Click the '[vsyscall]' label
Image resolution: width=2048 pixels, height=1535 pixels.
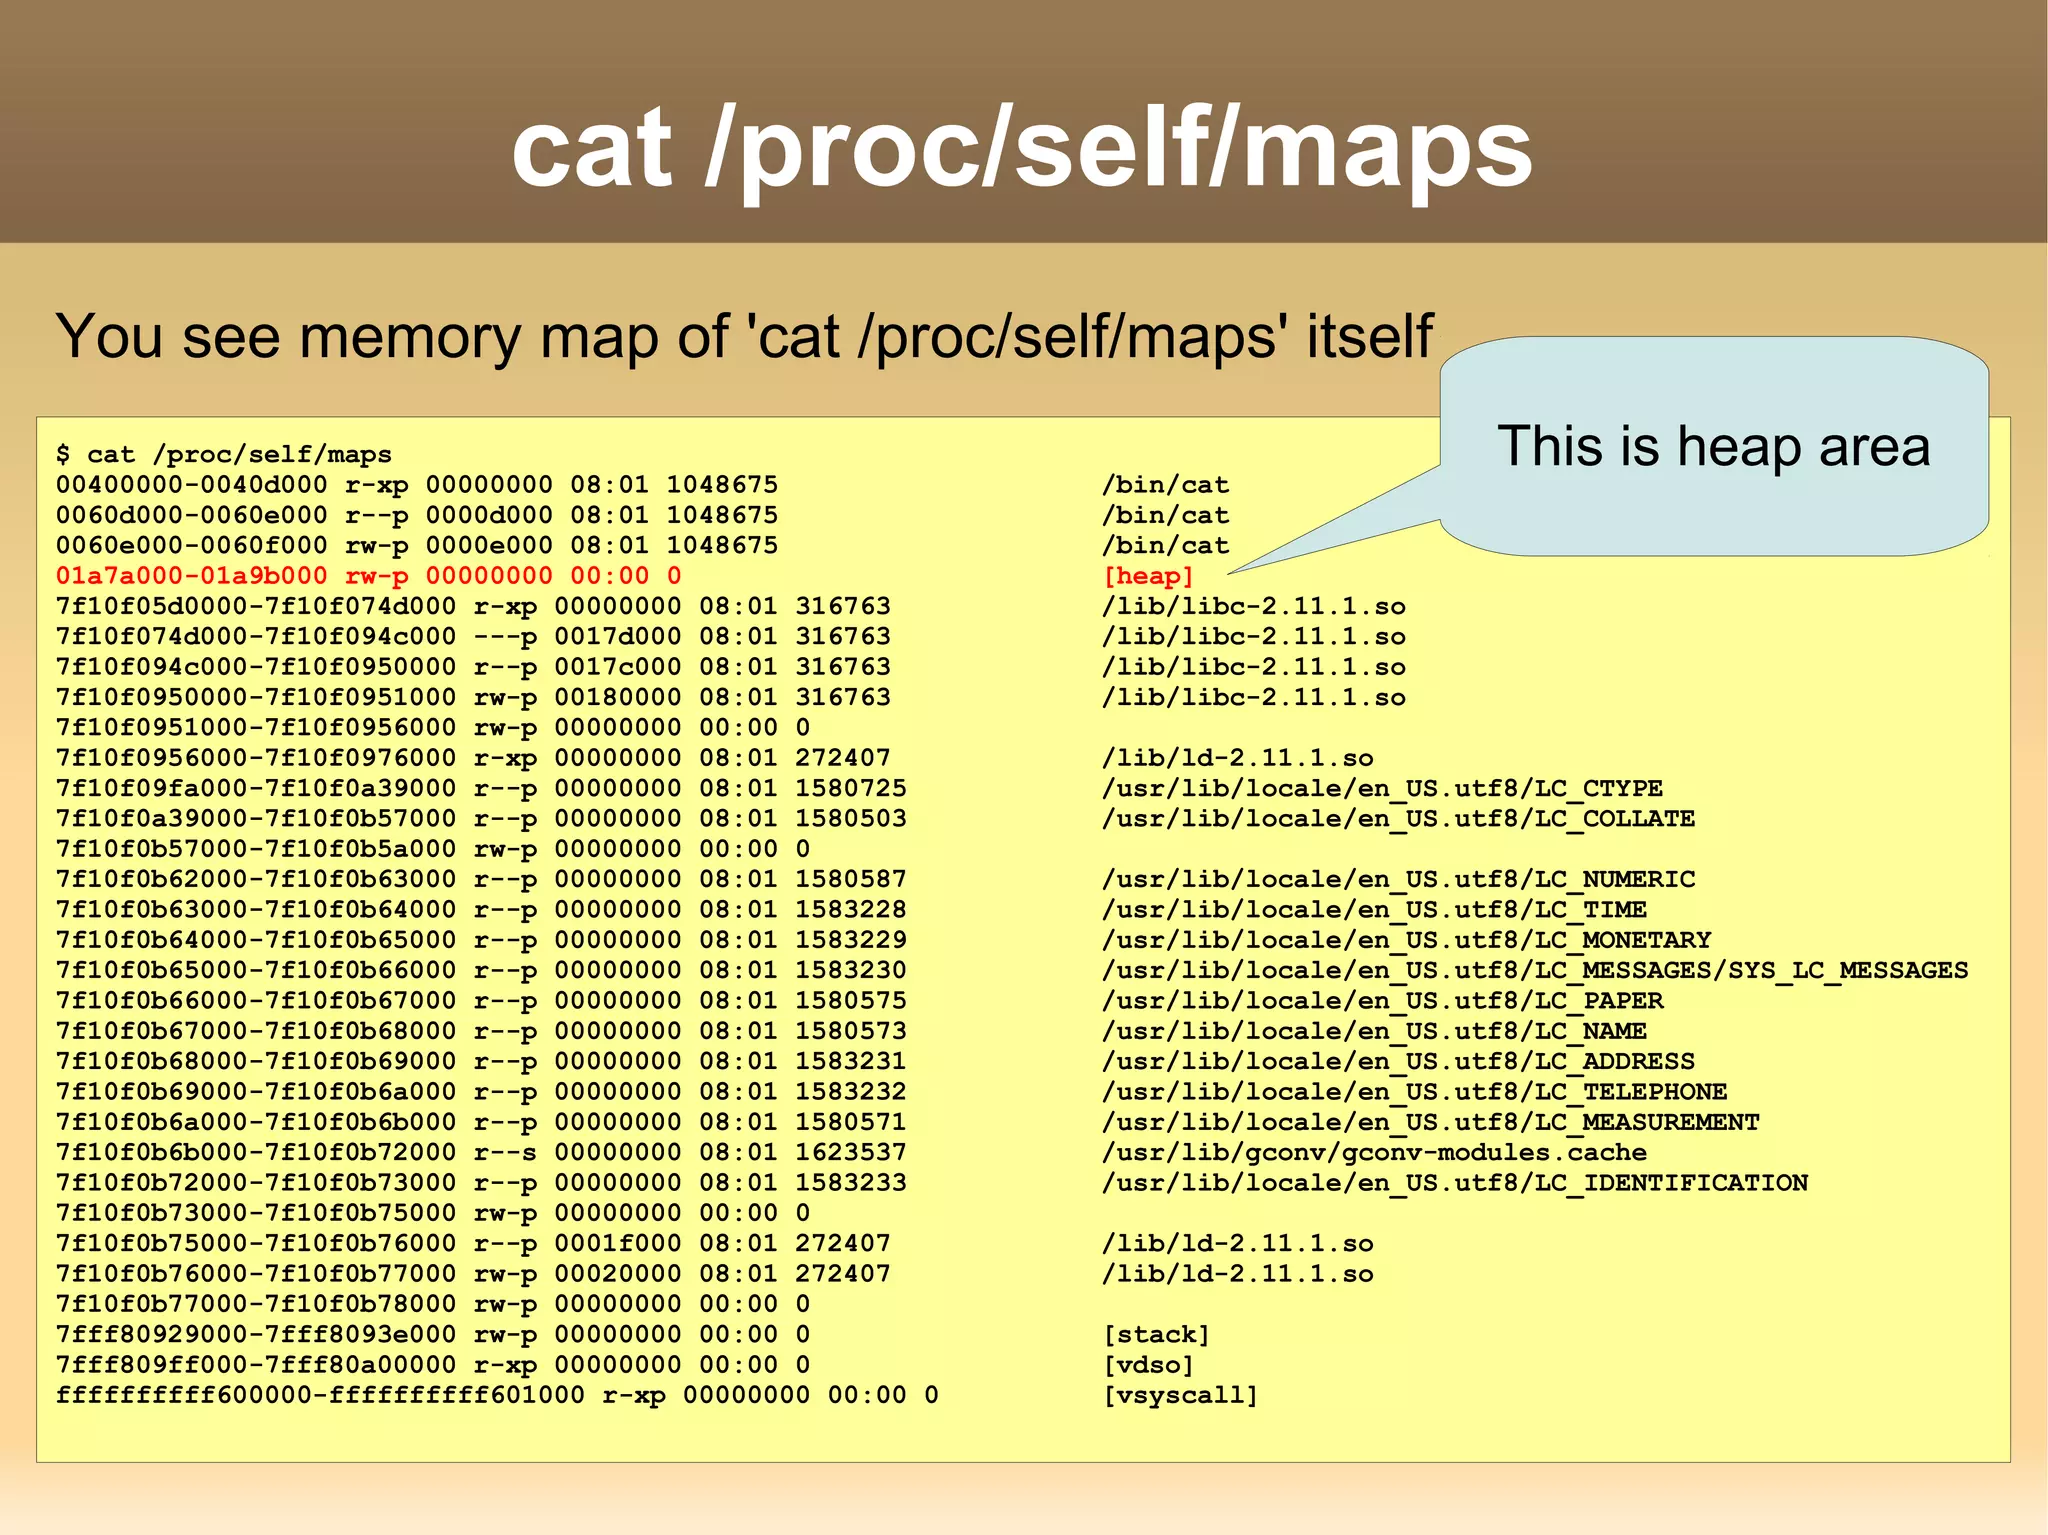(x=1180, y=1395)
